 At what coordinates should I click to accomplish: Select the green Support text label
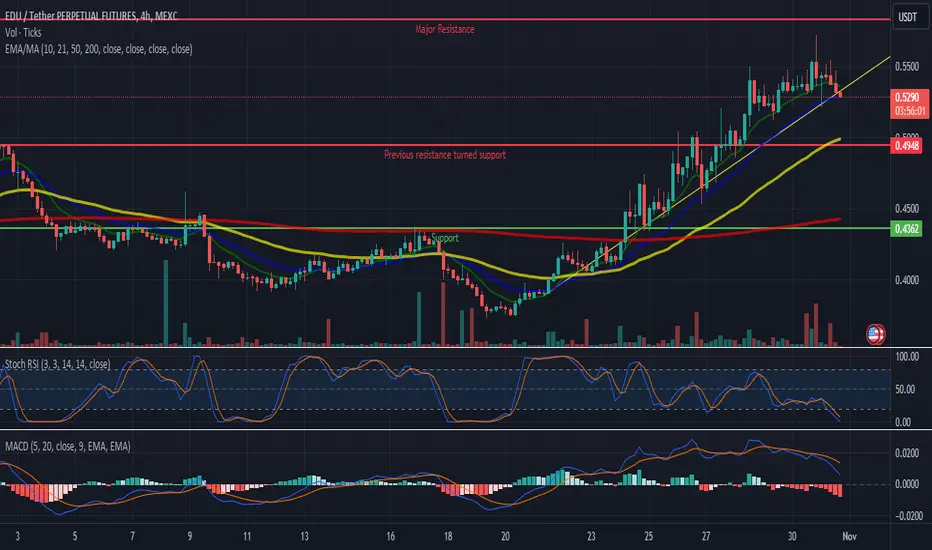pyautogui.click(x=445, y=238)
